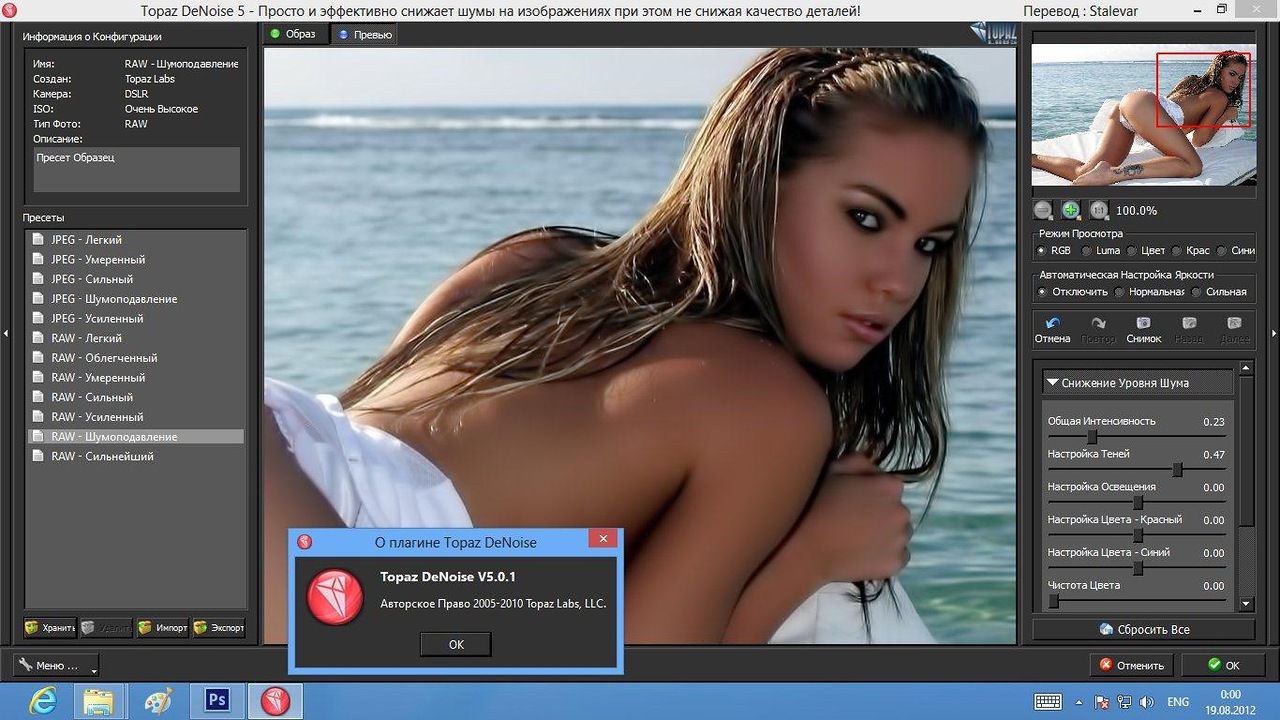Collapse the left panel with edge arrow
The width and height of the screenshot is (1280, 720).
point(7,333)
